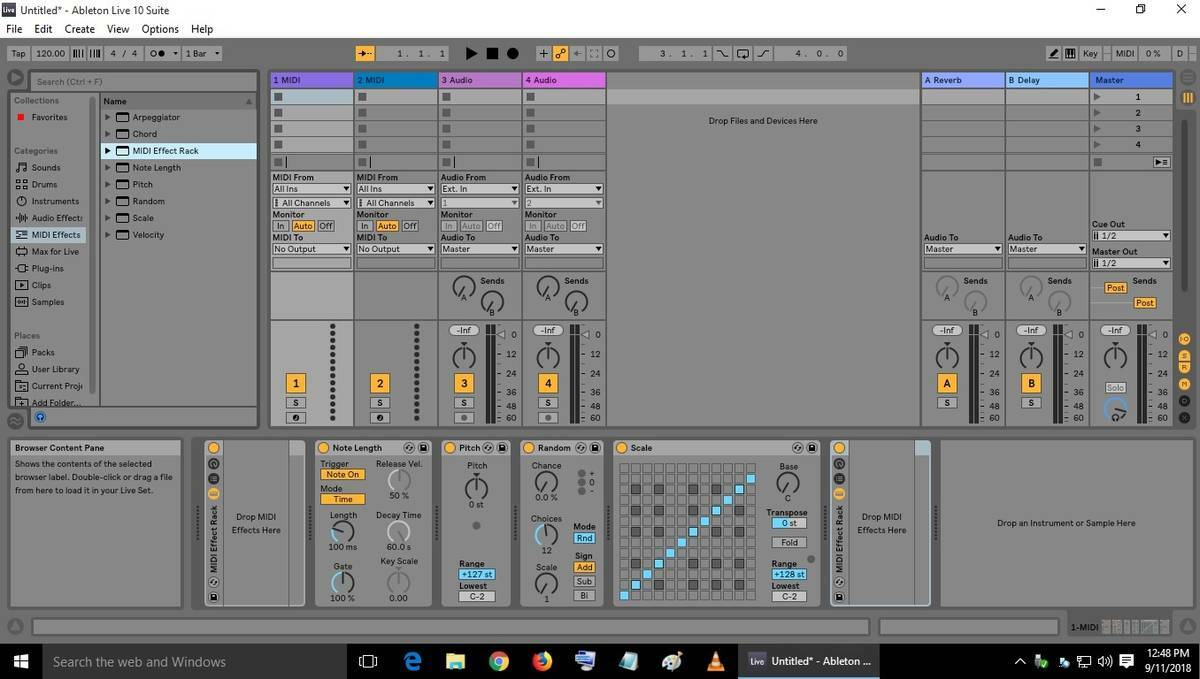Open the 1 Bar quantization dropdown

coord(203,53)
